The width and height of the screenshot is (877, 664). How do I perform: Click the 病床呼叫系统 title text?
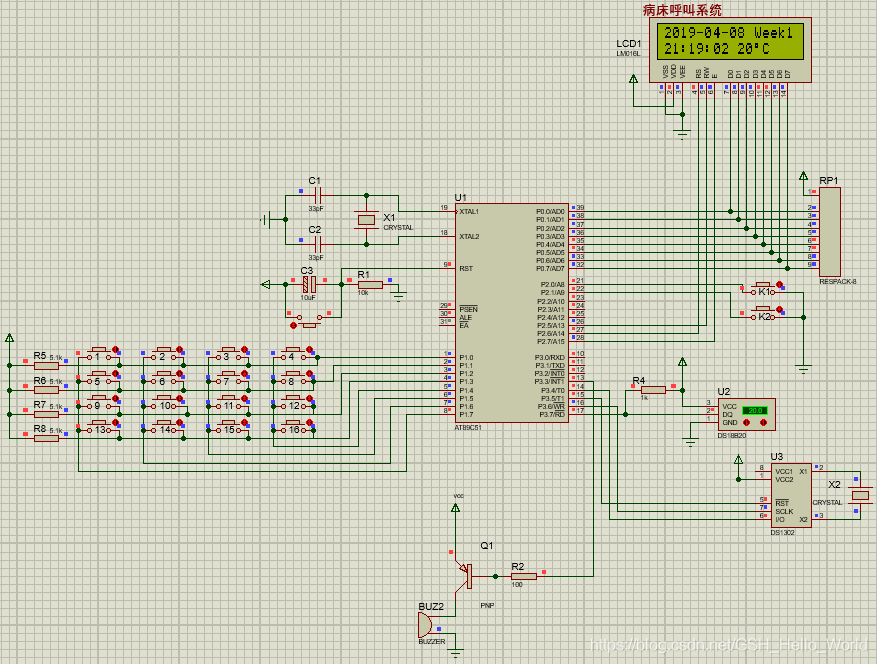tap(682, 10)
